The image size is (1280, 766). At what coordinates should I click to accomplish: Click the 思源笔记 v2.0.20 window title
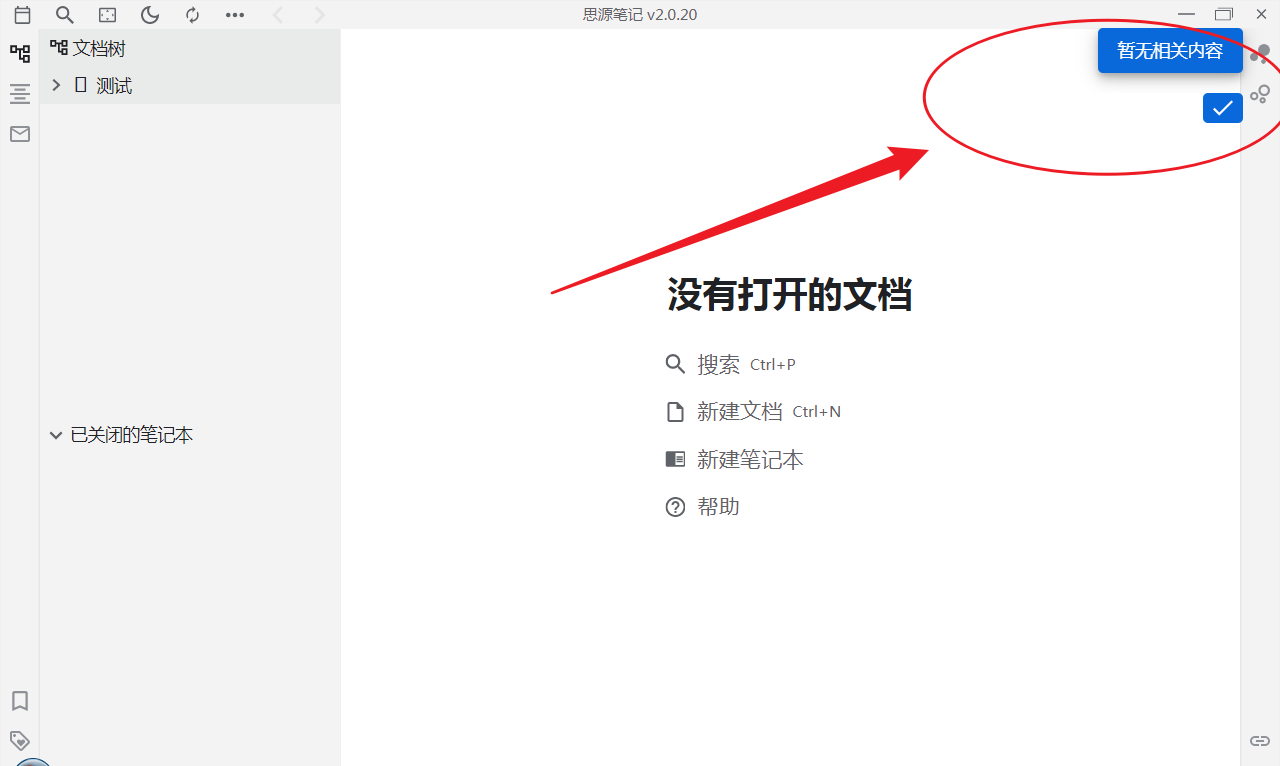(640, 14)
